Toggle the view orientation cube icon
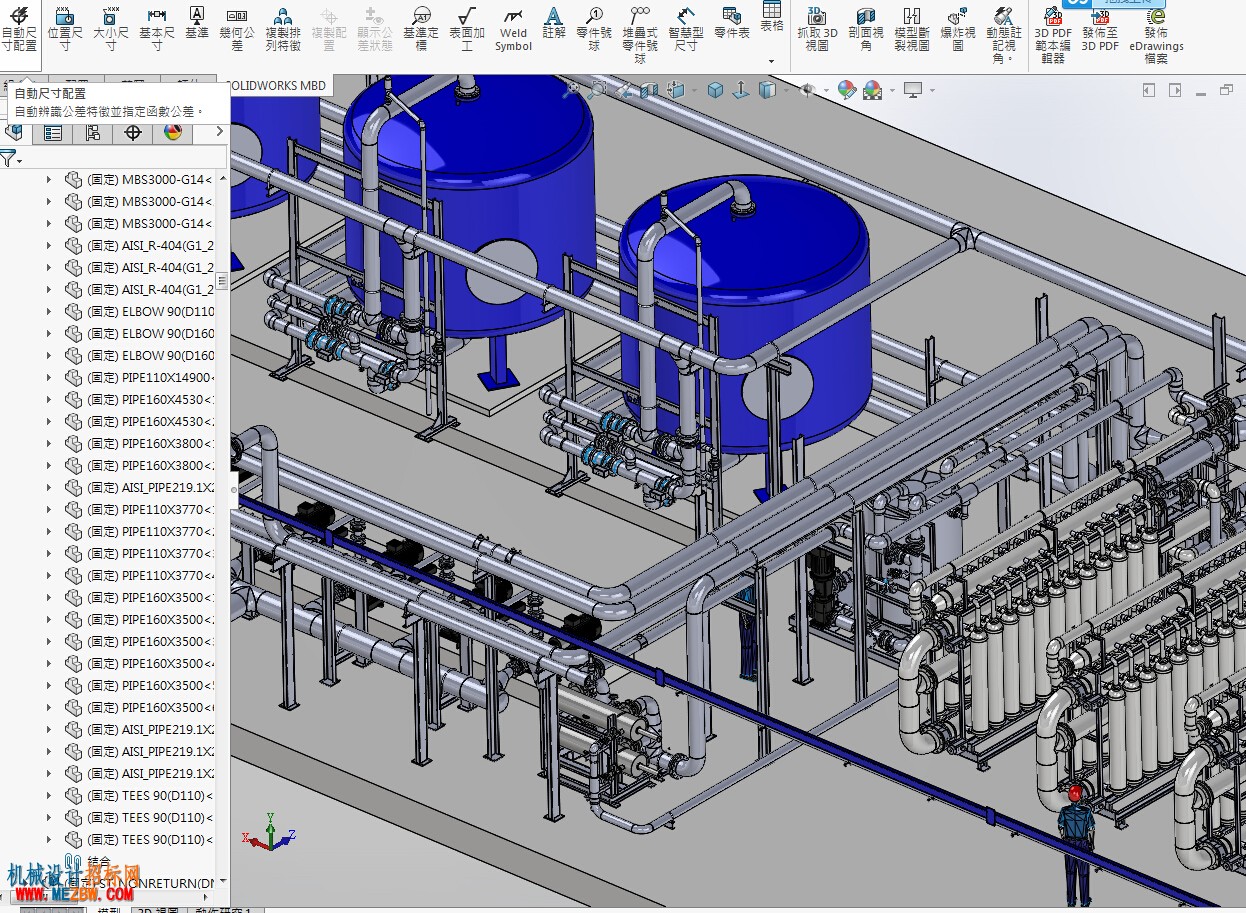The image size is (1246, 913). (x=714, y=89)
